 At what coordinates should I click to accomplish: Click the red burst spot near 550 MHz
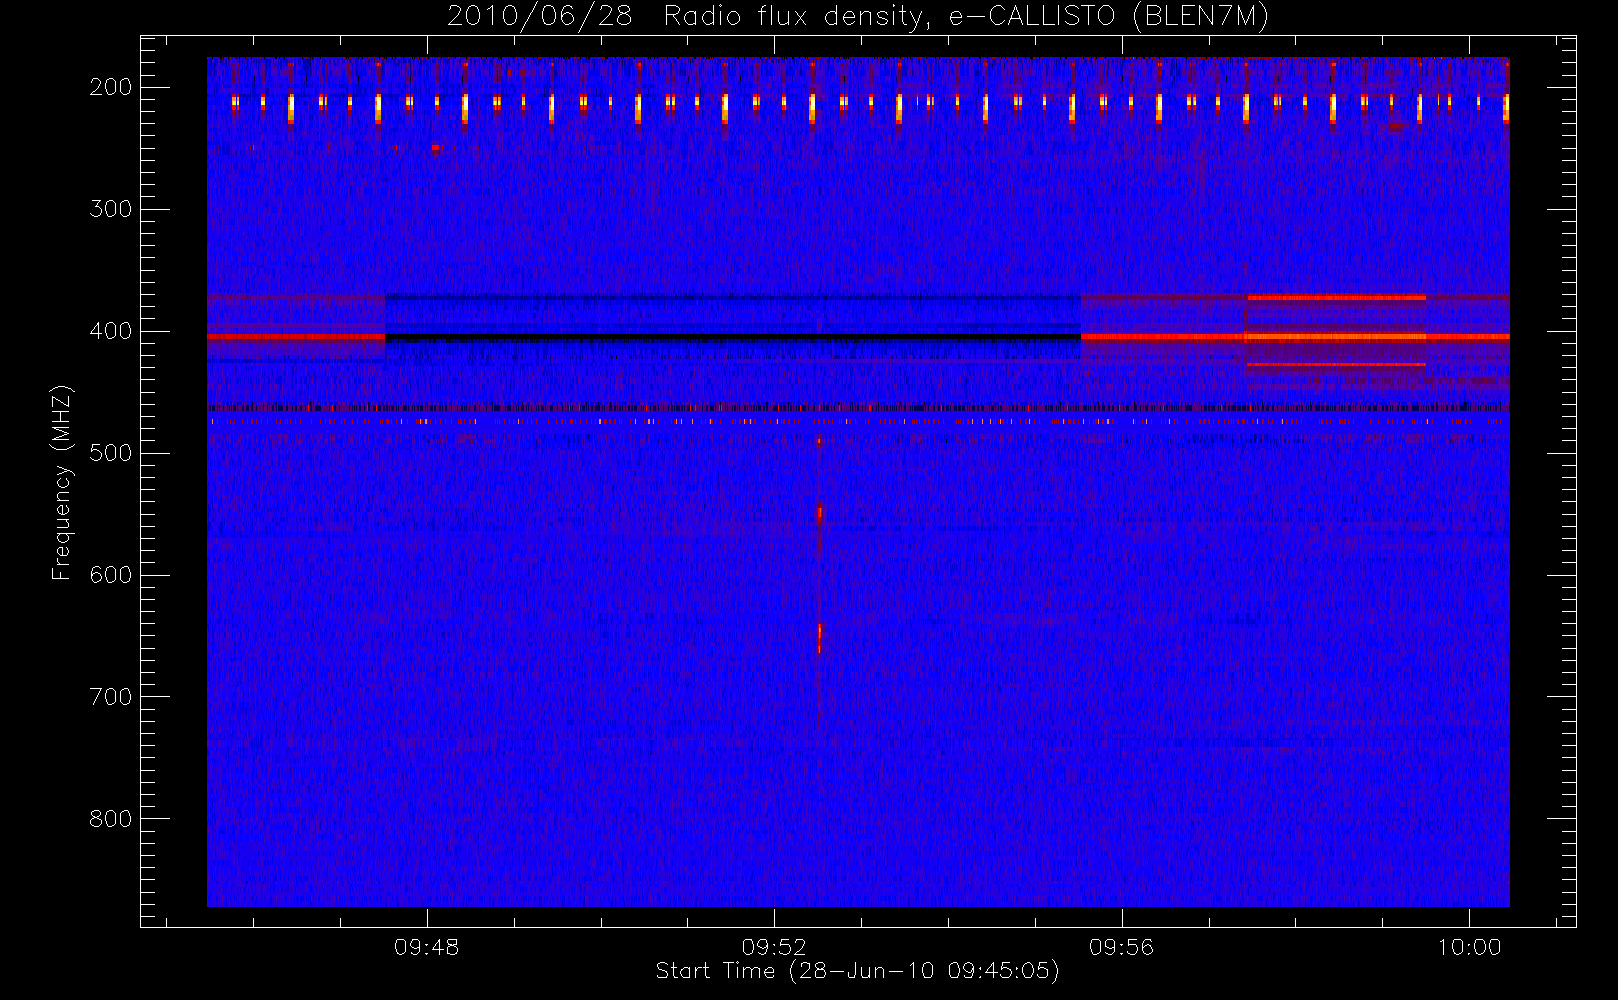[x=819, y=513]
